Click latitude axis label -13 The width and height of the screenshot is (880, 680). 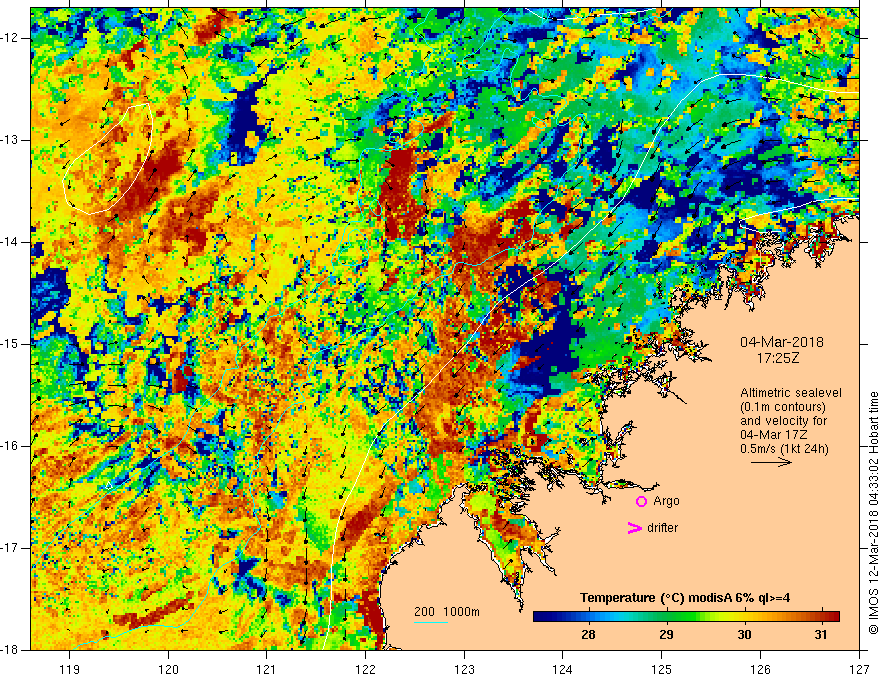pos(10,140)
